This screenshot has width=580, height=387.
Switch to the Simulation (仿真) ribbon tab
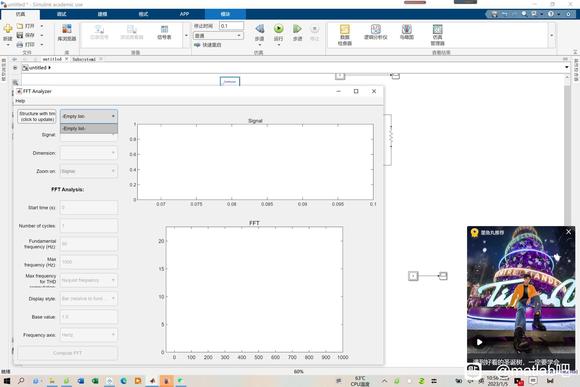[21, 14]
